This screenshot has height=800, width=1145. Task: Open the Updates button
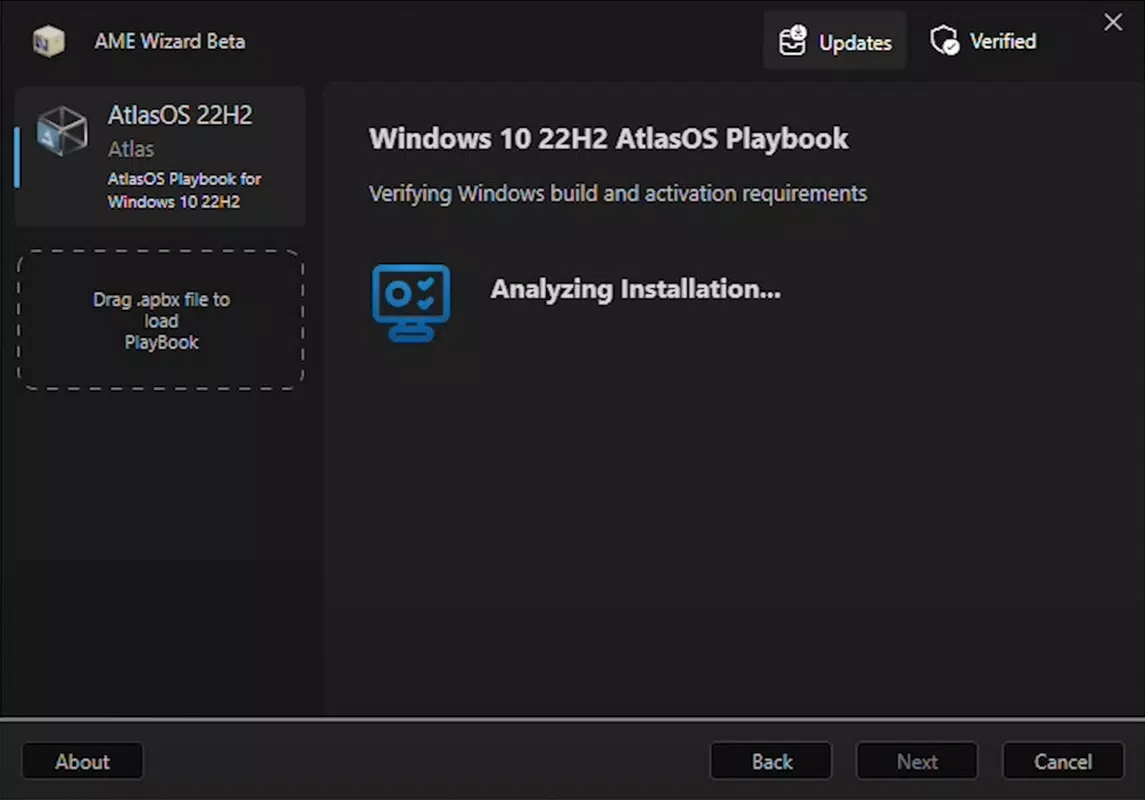pyautogui.click(x=835, y=41)
